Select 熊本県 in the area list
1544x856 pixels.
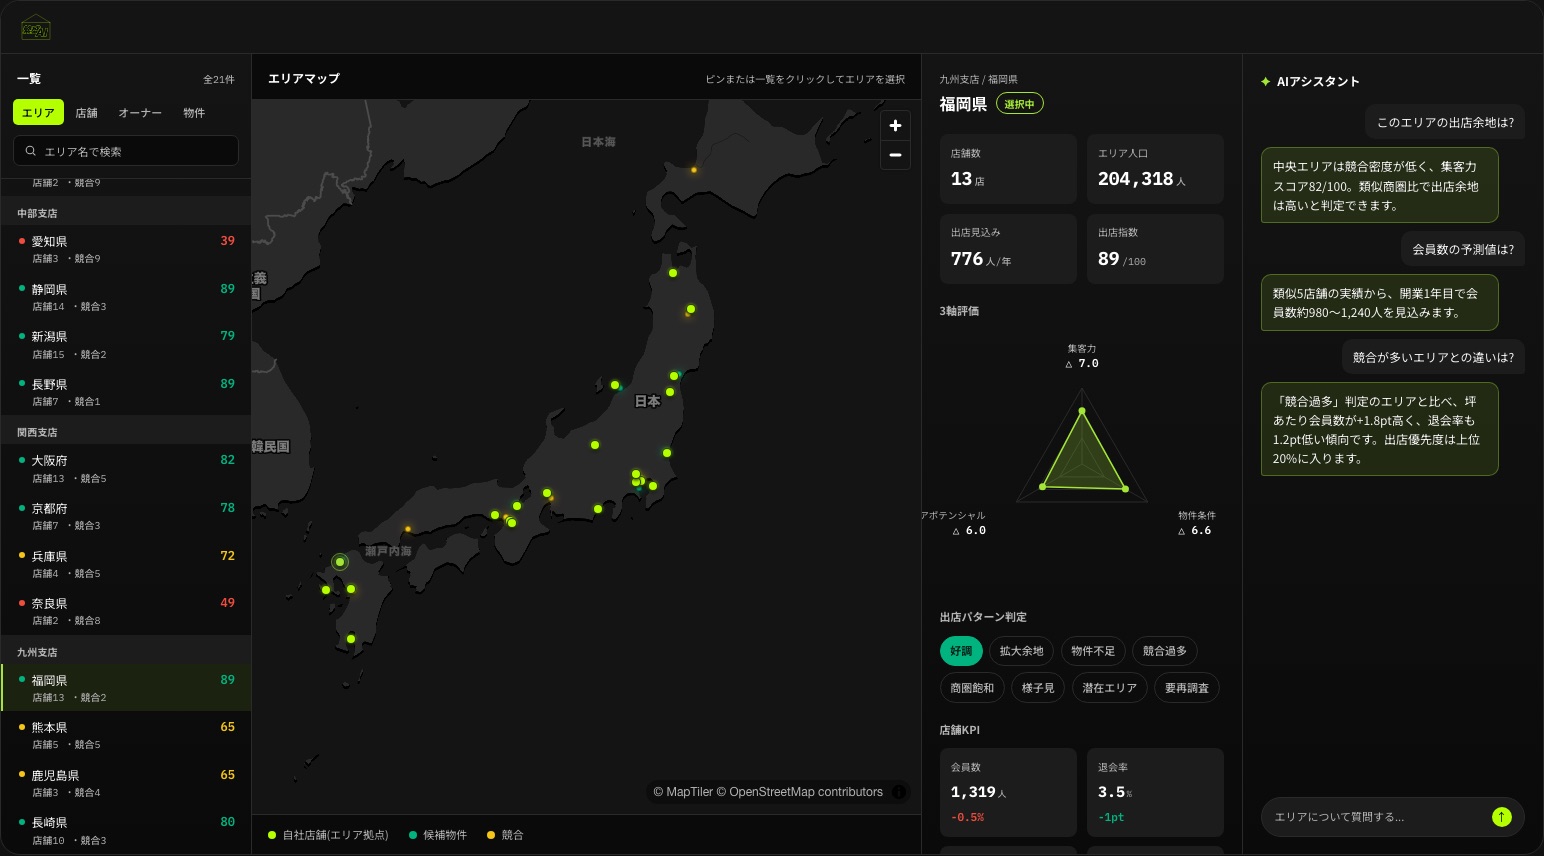pyautogui.click(x=126, y=735)
